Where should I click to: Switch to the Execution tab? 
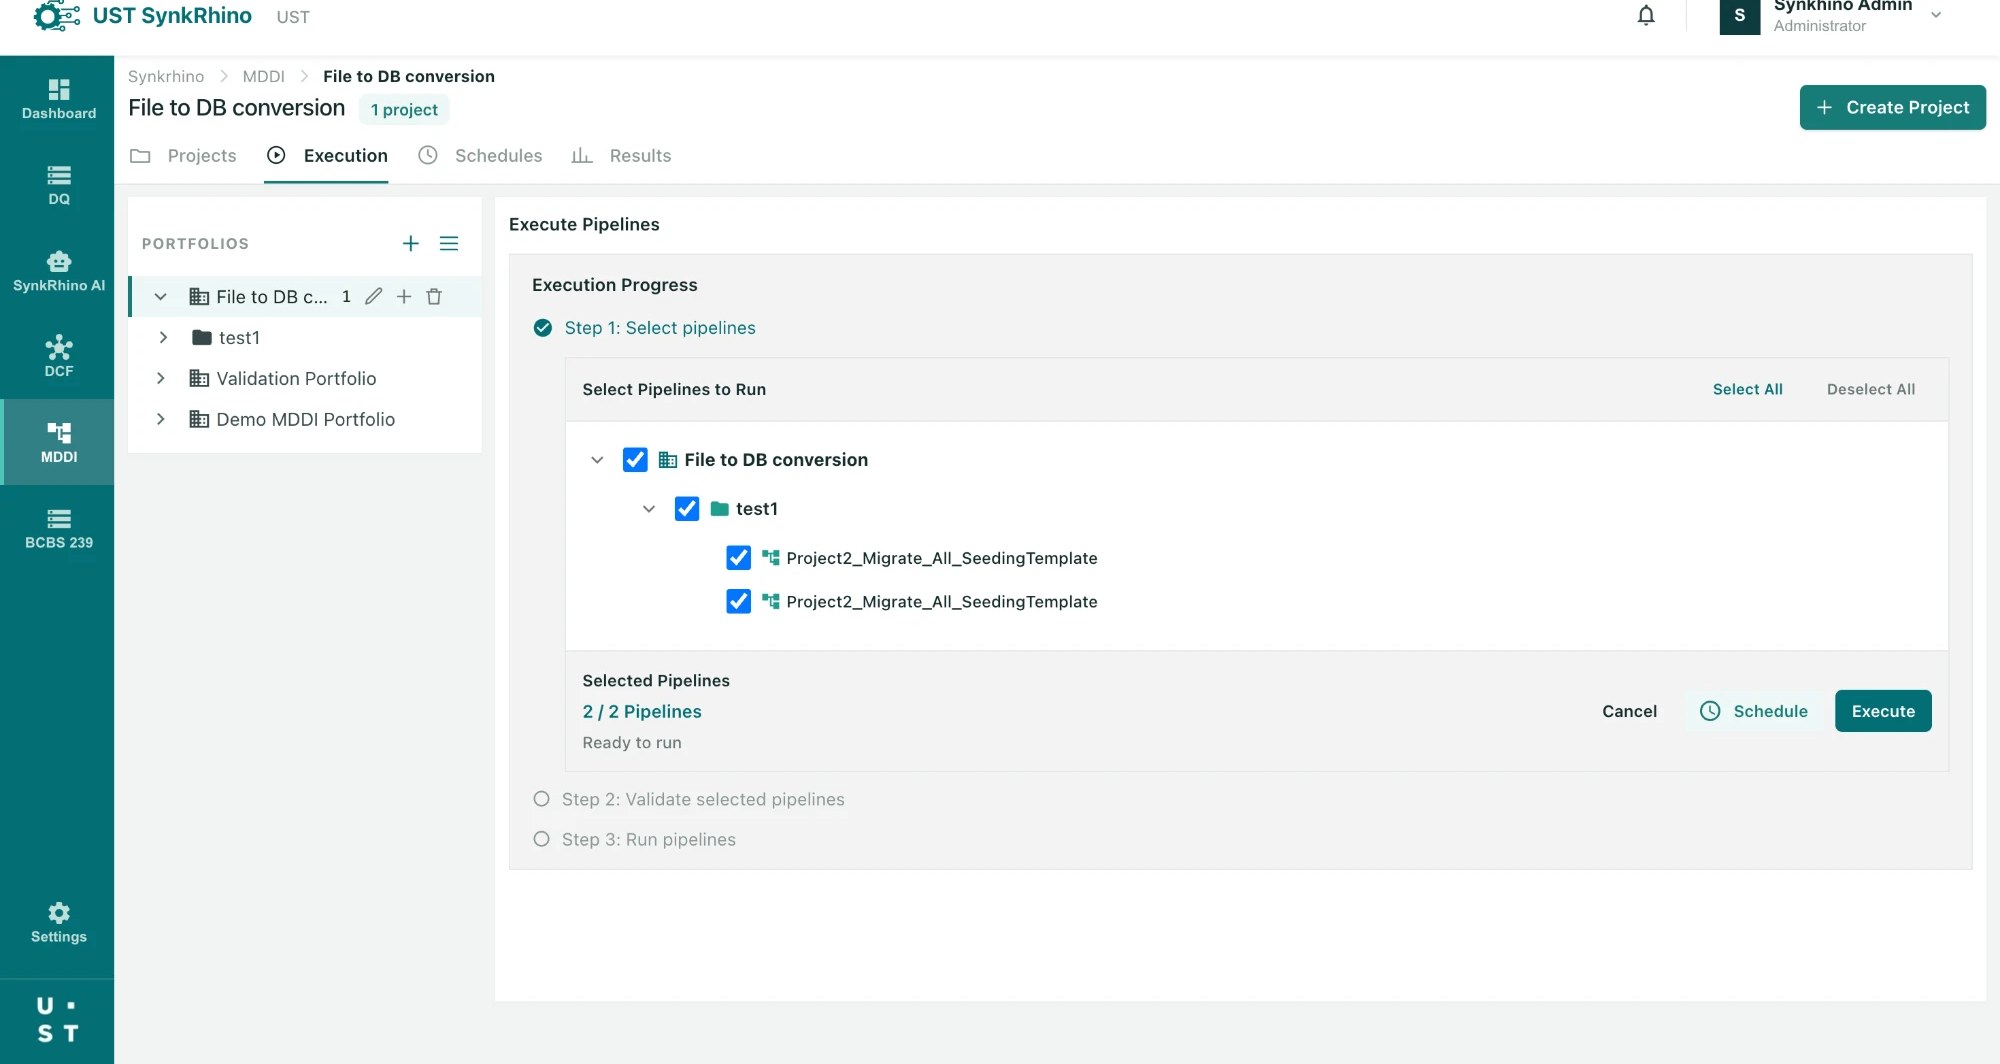click(x=327, y=155)
